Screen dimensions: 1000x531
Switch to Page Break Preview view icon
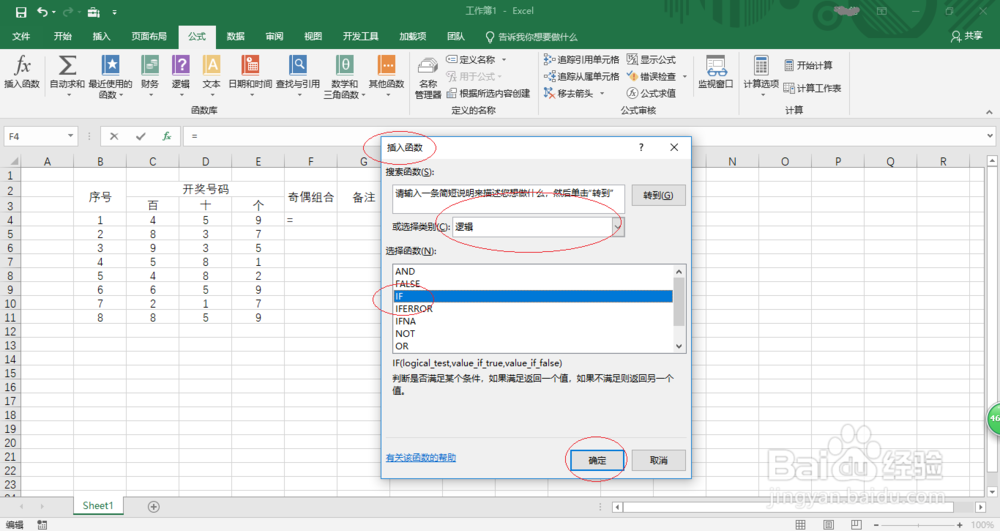pos(856,525)
